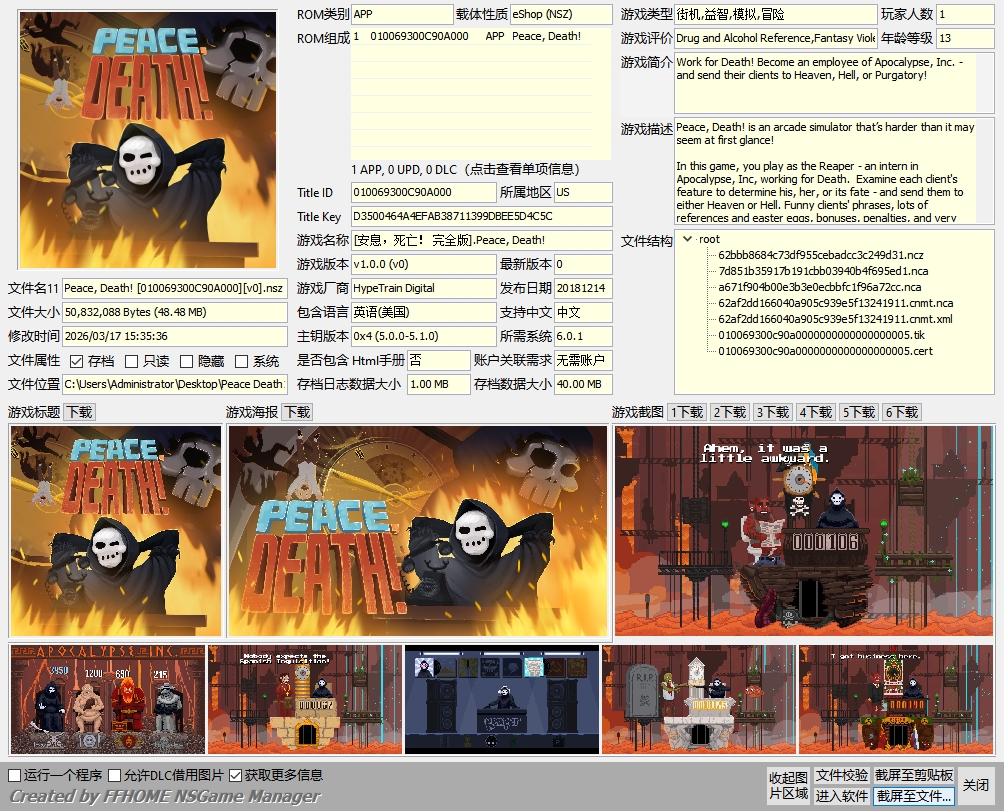Collapse the root node in file structure

pos(687,239)
